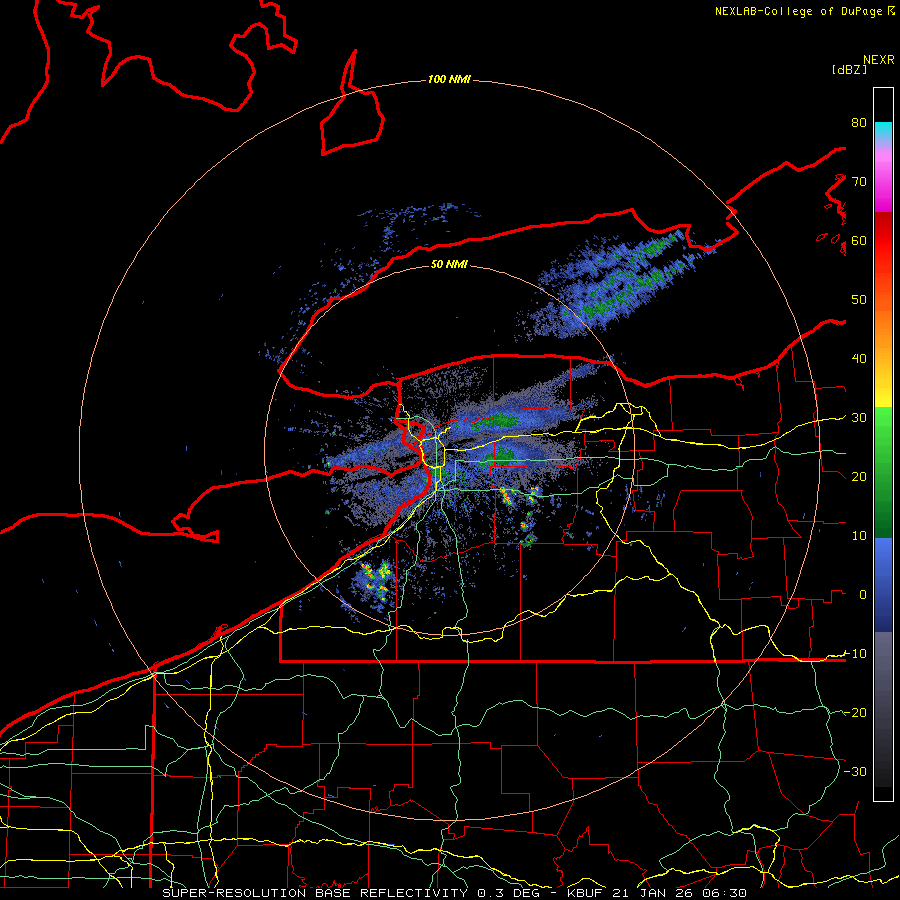Click the 10 value on the dBZ scale
Viewport: 900px width, 900px height.
point(859,536)
